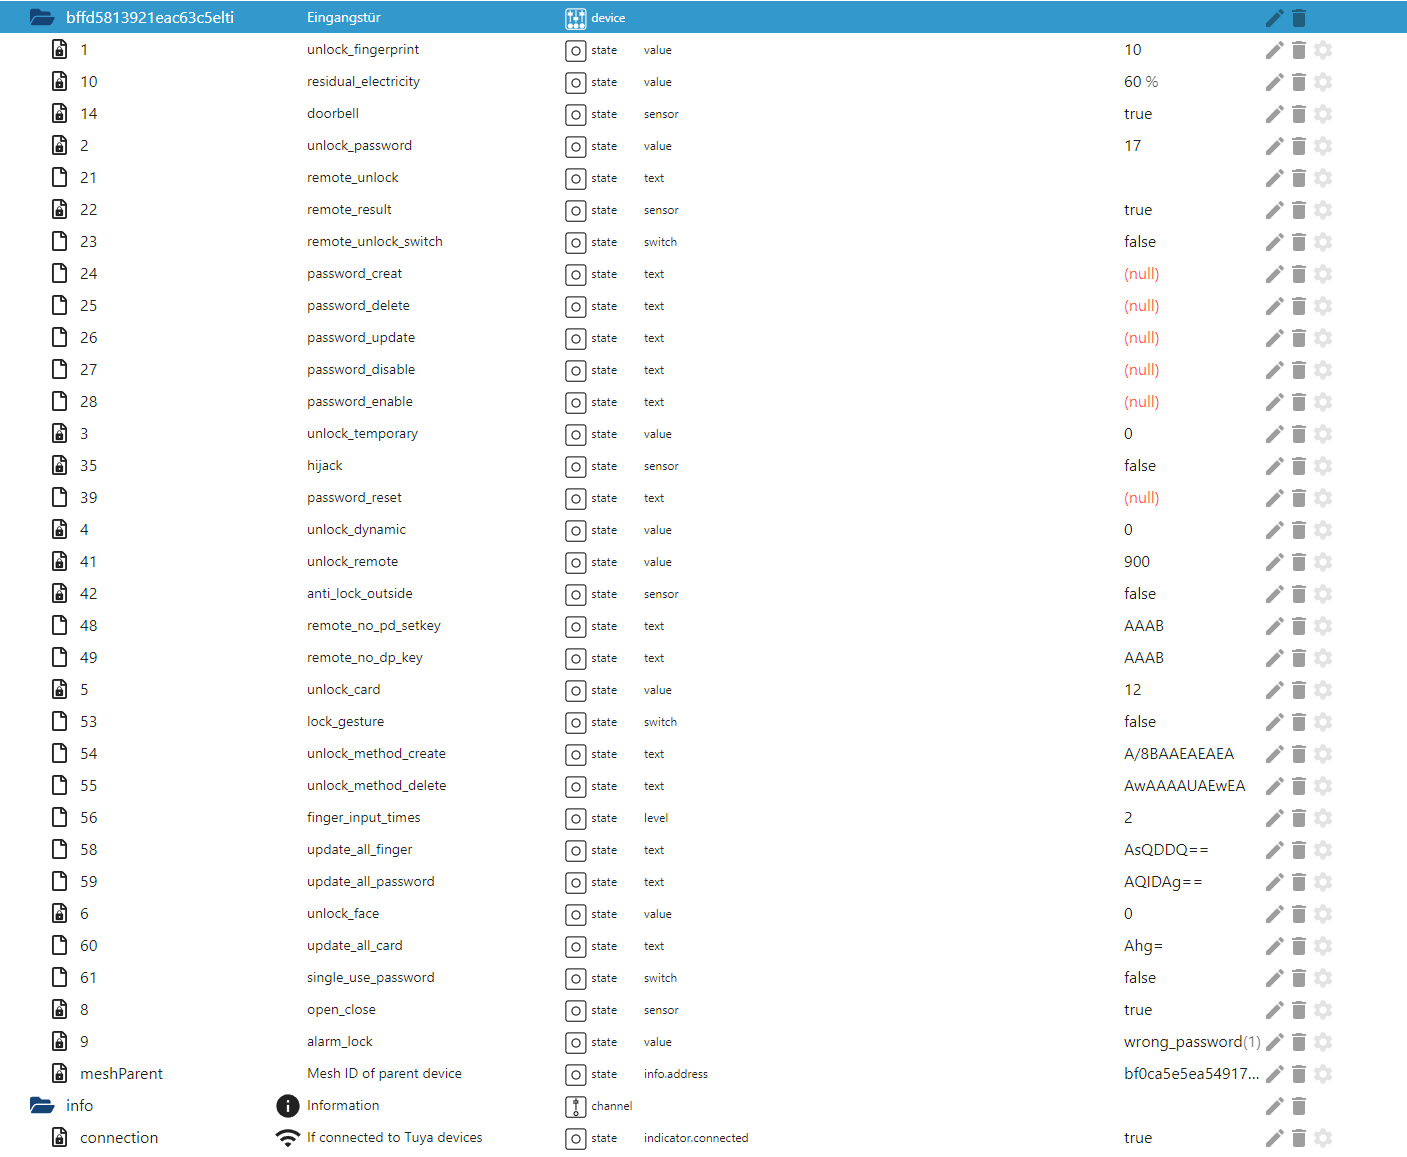The height and width of the screenshot is (1157, 1407).
Task: Click the indicator.connected role text
Action: [x=696, y=1138]
